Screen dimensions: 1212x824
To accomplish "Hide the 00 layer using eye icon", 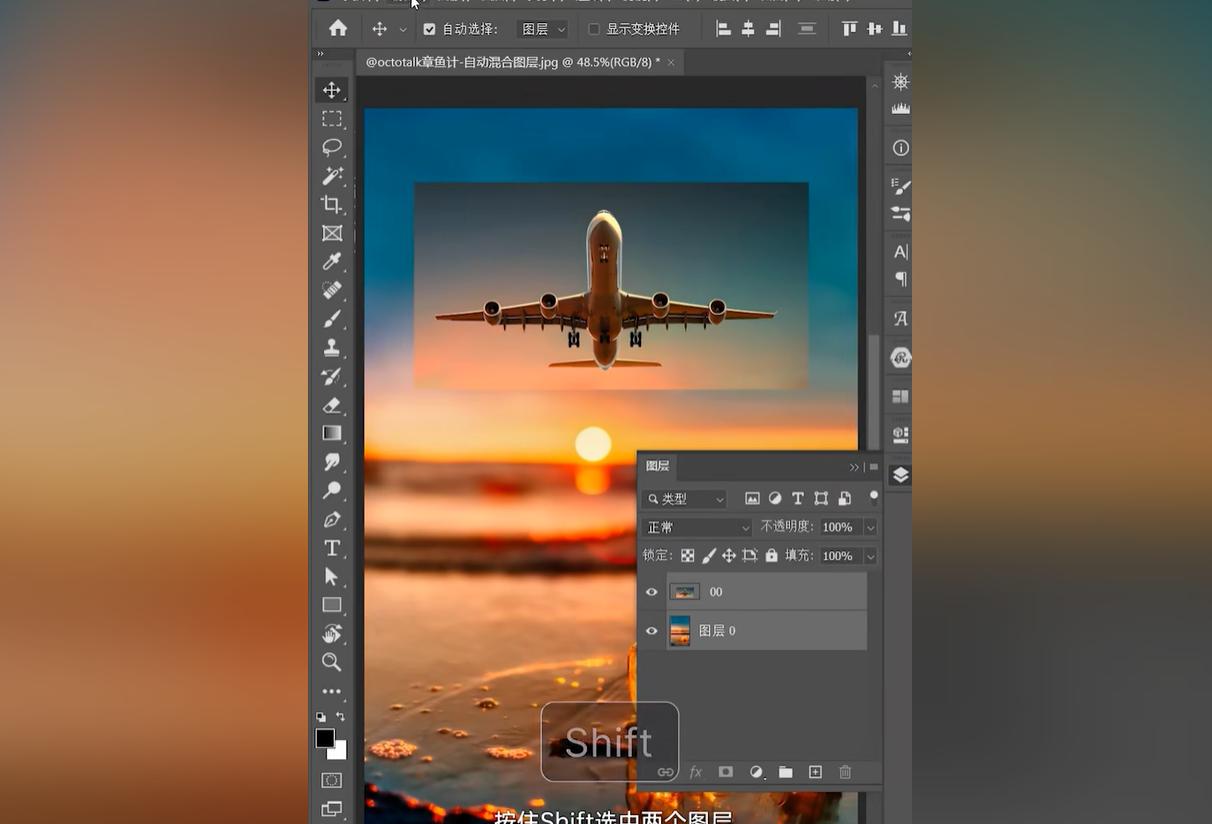I will [652, 592].
